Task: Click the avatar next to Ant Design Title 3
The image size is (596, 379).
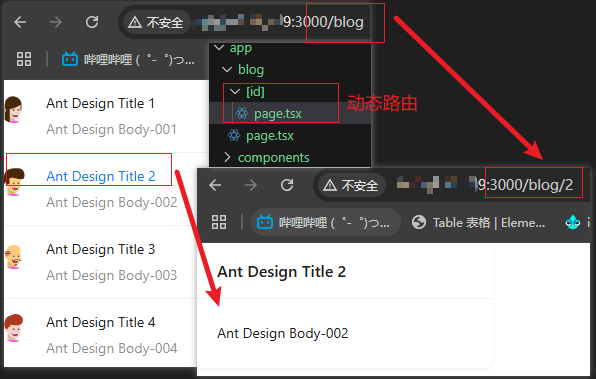Action: [13, 257]
